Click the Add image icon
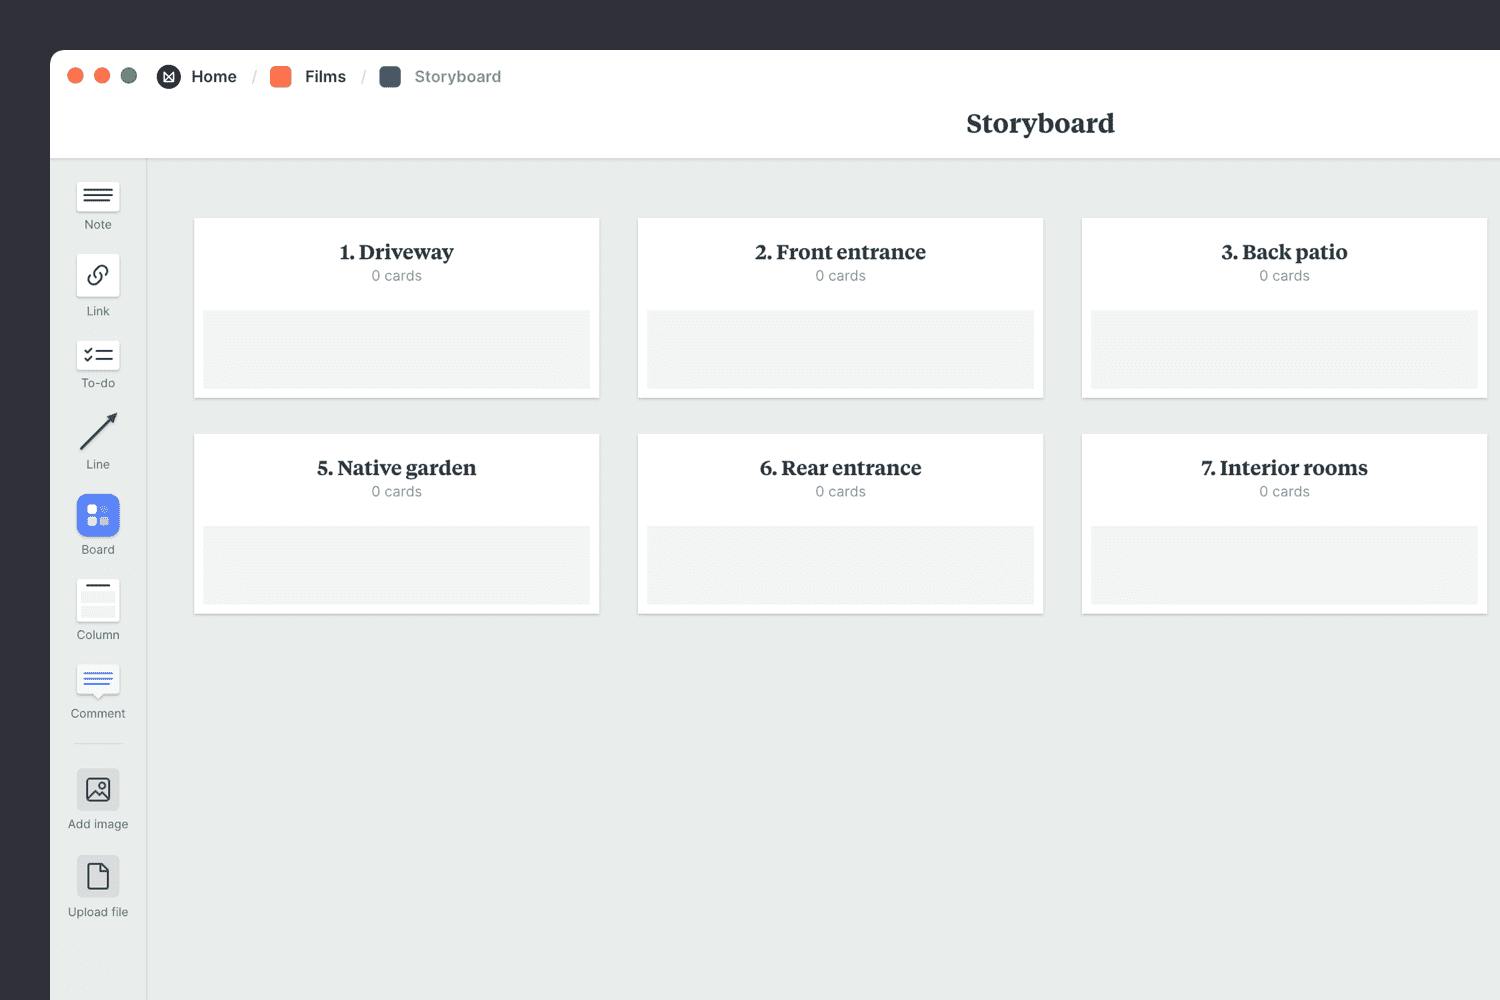1500x1000 pixels. (98, 790)
